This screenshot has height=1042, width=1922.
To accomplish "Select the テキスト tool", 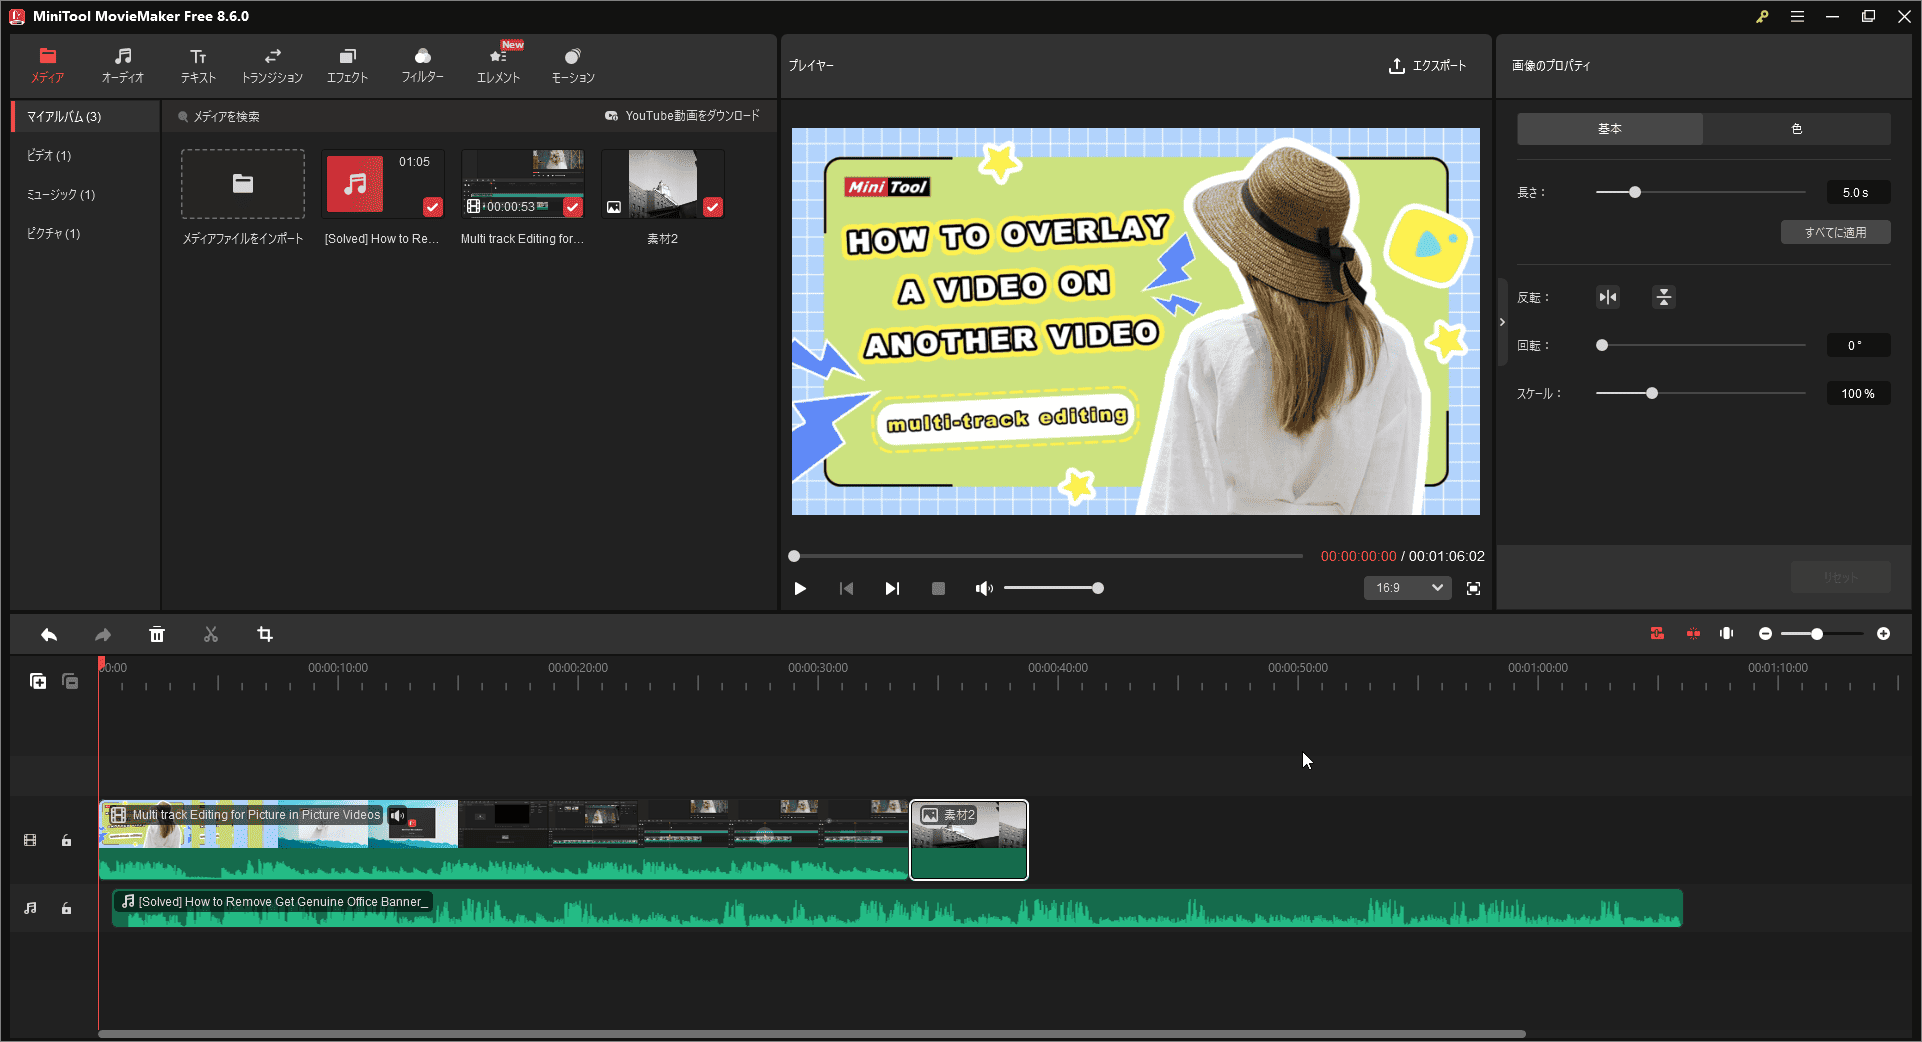I will (x=197, y=65).
